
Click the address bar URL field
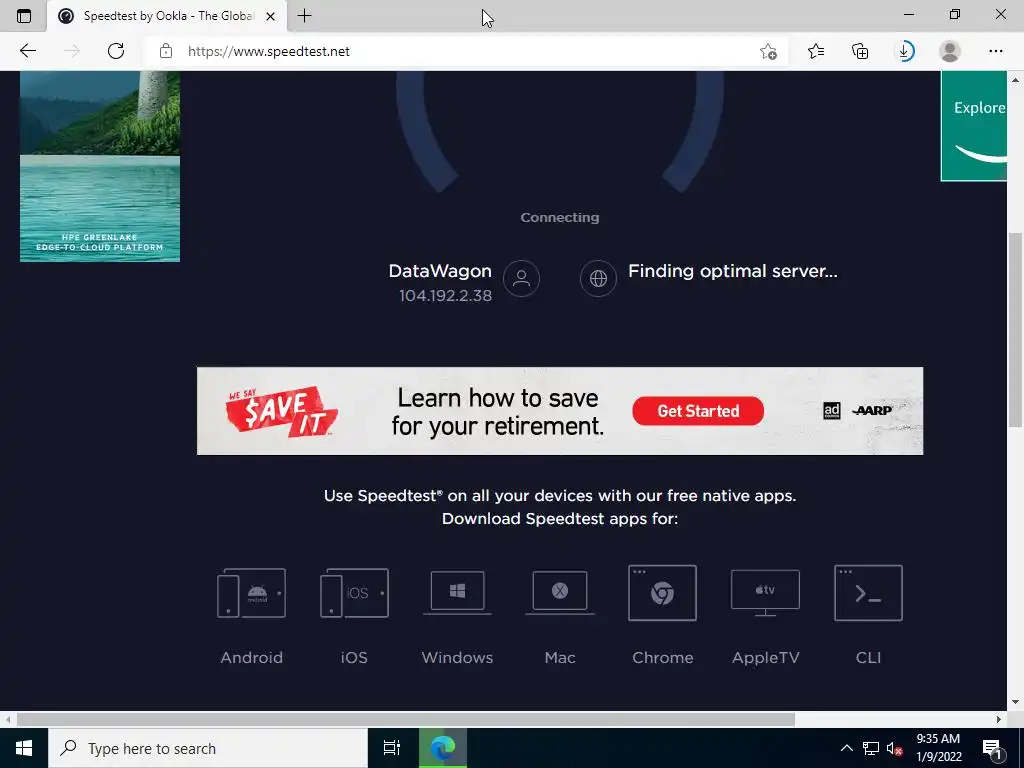(x=464, y=51)
